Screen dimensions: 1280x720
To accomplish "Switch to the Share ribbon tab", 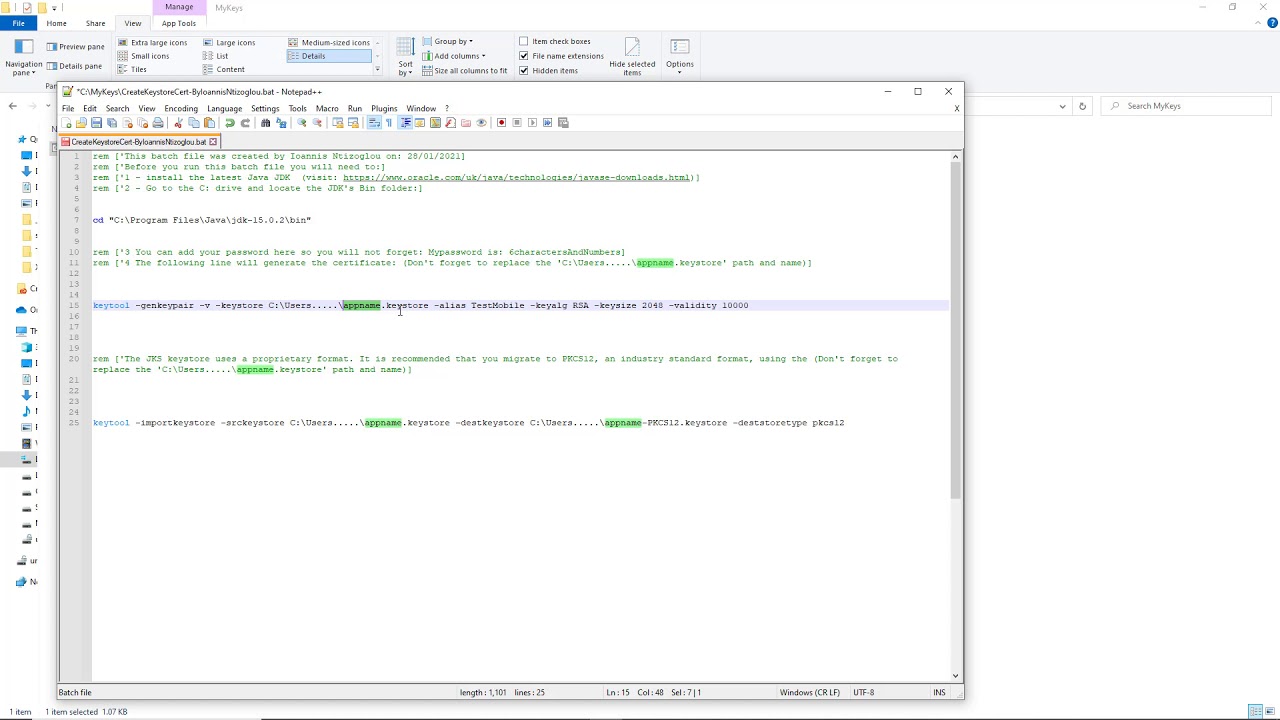I will [x=95, y=23].
